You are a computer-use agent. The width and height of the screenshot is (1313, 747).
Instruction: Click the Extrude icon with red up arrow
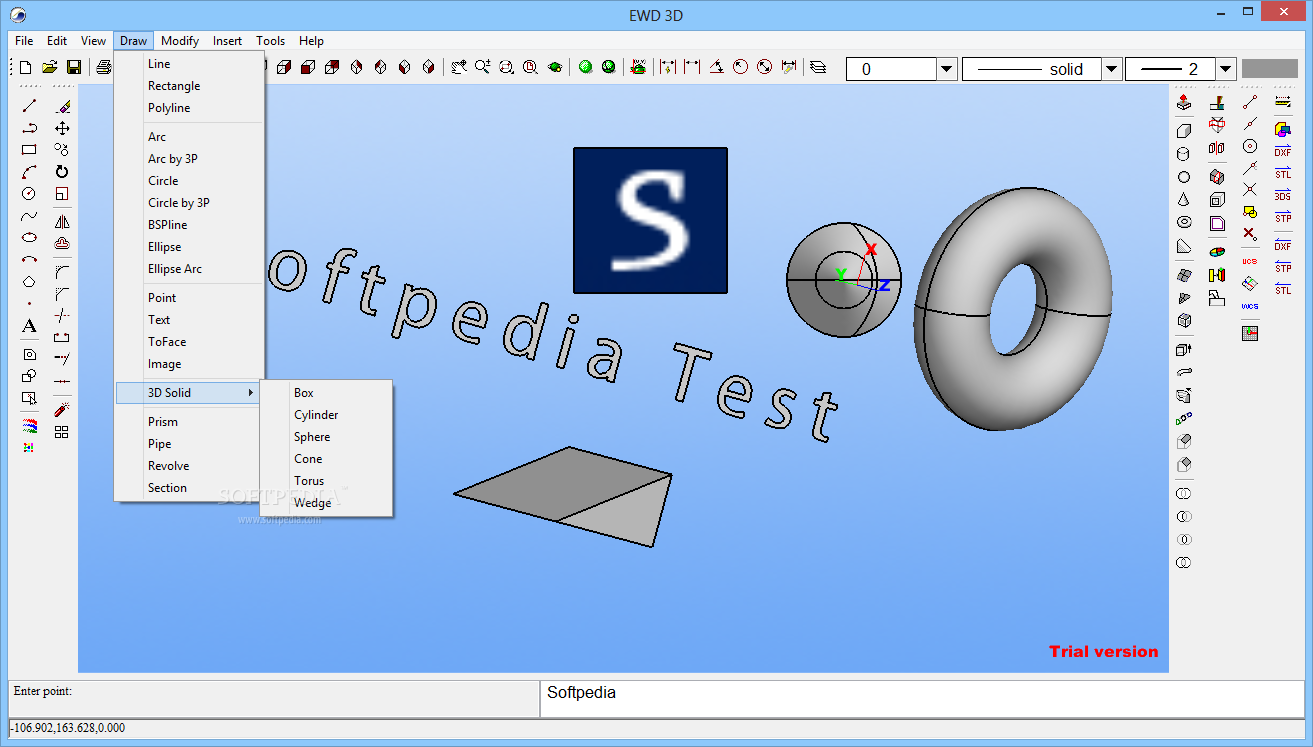coord(1184,102)
